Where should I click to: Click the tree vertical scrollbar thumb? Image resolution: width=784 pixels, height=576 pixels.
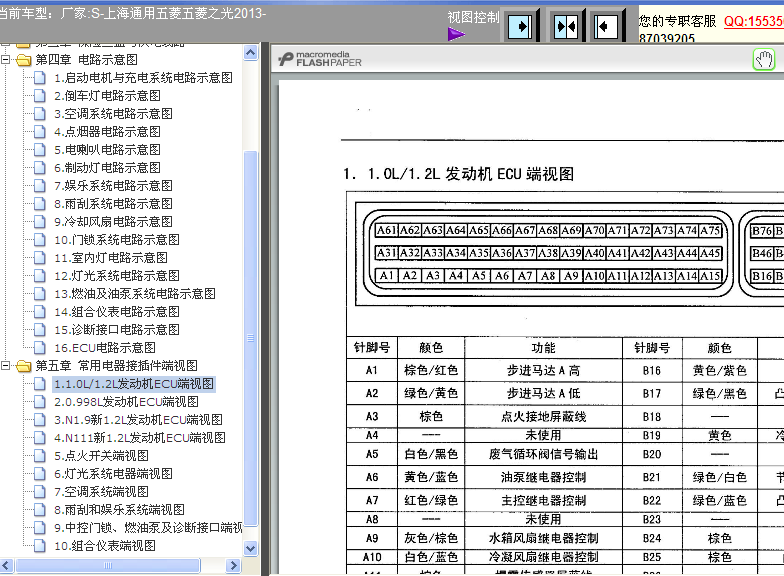point(250,338)
